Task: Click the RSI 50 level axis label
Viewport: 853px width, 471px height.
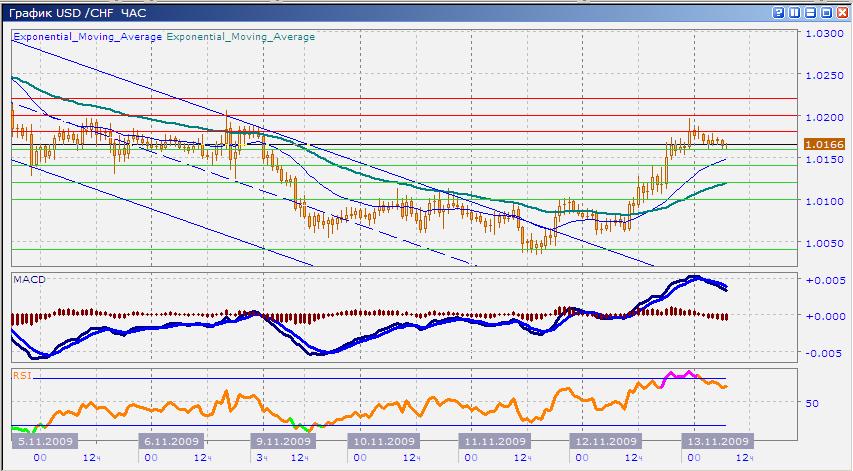Action: pyautogui.click(x=813, y=403)
